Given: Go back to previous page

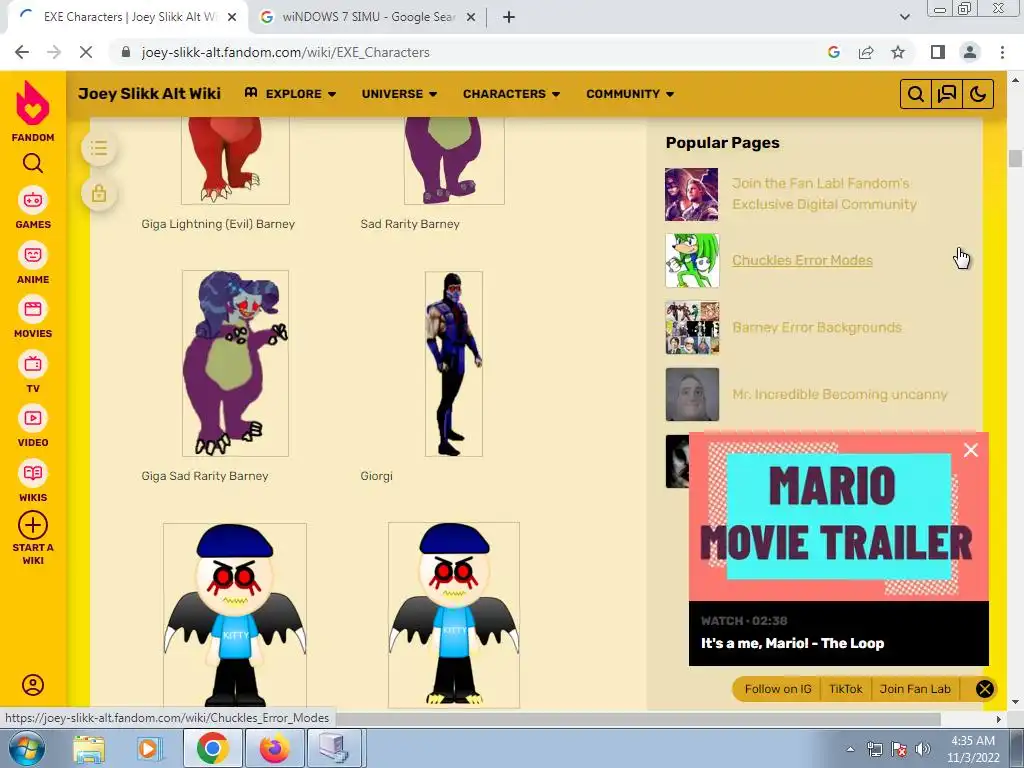Looking at the screenshot, I should (x=22, y=52).
